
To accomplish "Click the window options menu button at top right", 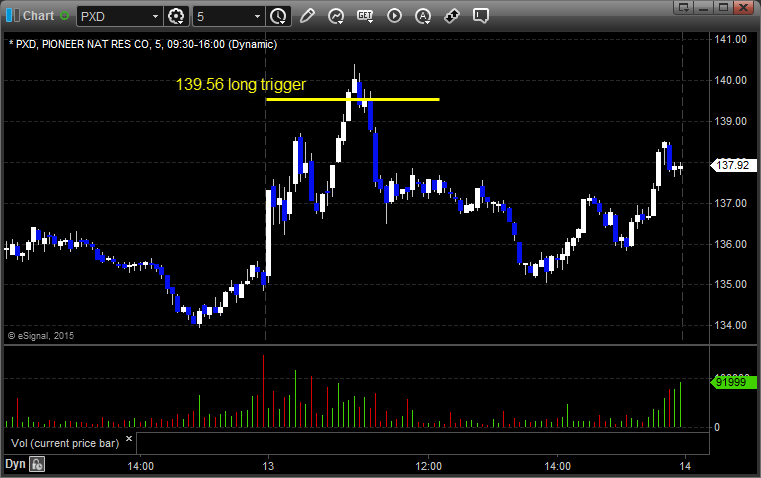I will [684, 7].
